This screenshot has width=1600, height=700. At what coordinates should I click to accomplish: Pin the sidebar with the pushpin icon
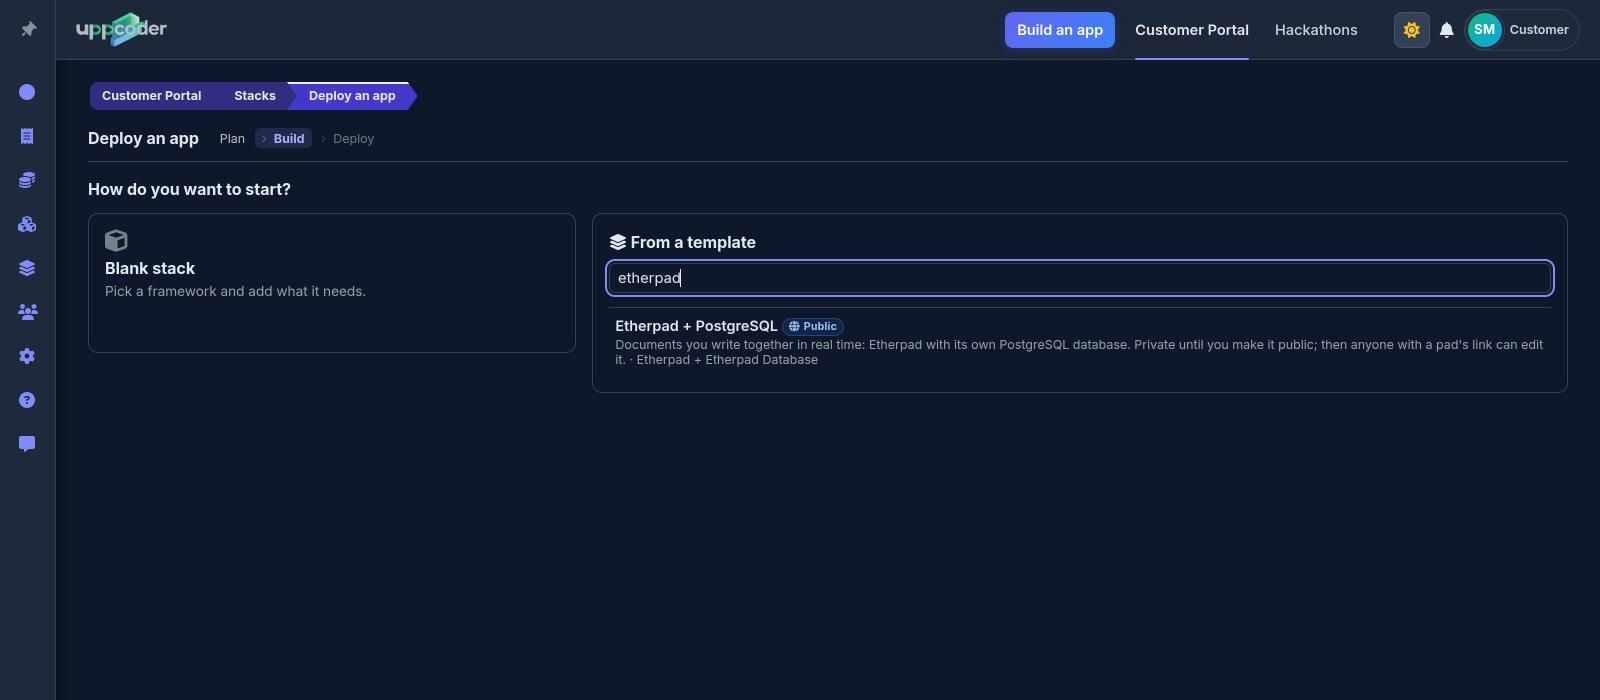click(28, 29)
